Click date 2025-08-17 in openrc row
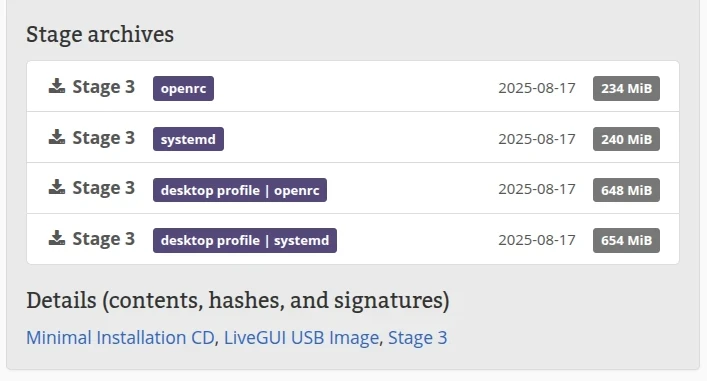707x381 pixels. 537,88
